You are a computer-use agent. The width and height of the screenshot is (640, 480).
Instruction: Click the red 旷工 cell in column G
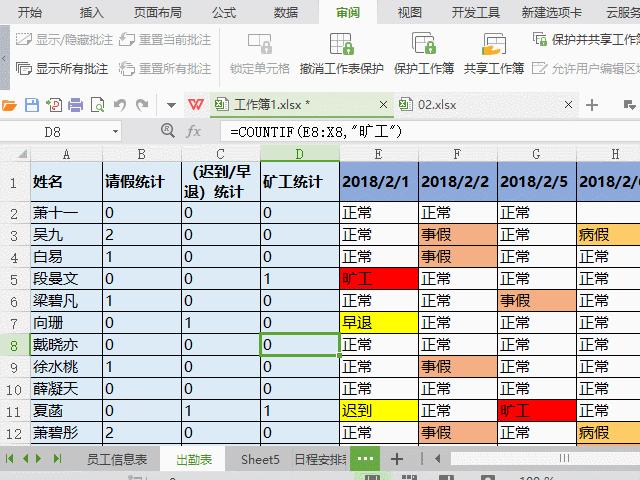click(x=537, y=411)
